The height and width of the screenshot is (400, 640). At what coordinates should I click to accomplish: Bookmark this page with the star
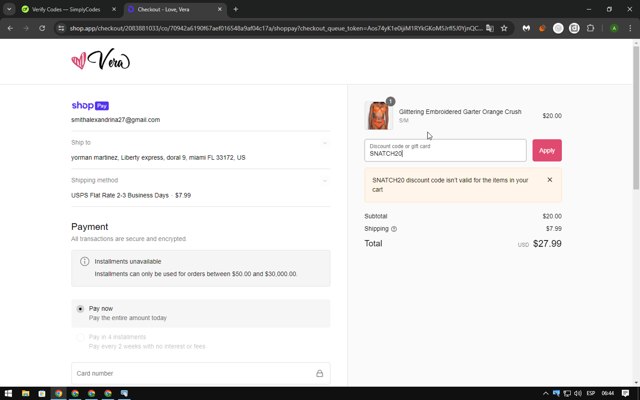coord(504,28)
